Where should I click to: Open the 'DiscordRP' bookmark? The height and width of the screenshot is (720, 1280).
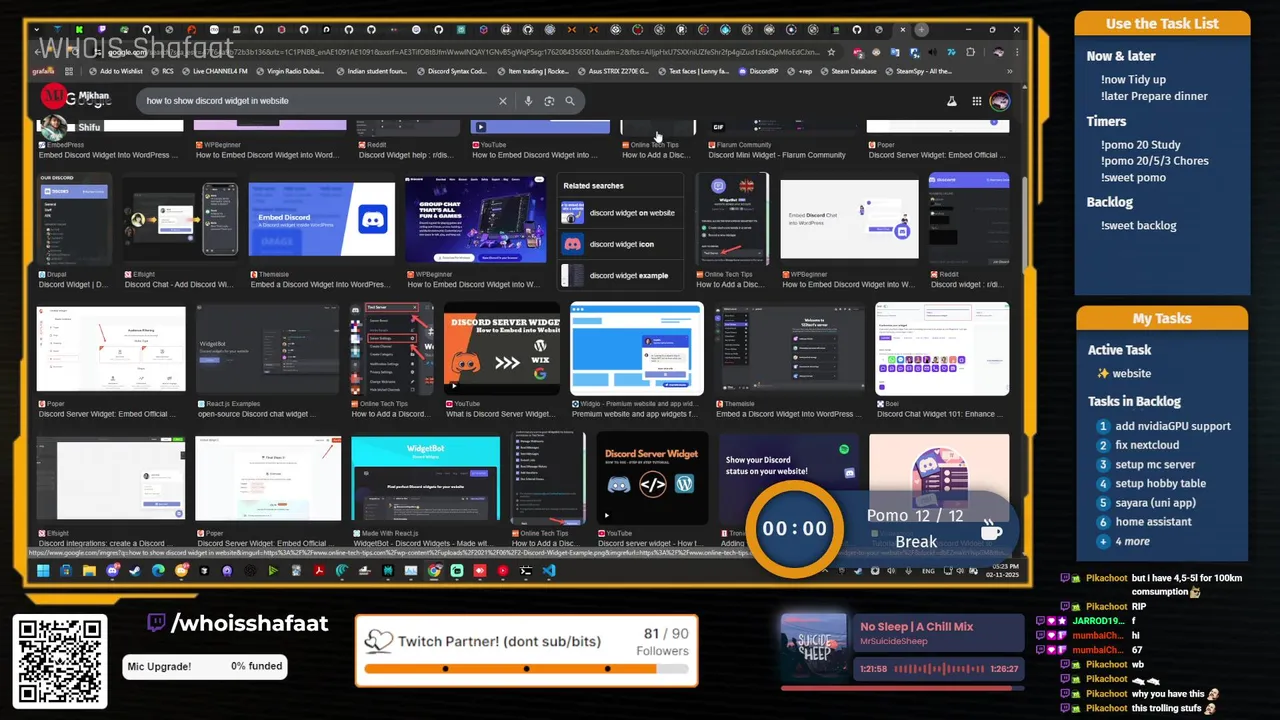click(758, 71)
